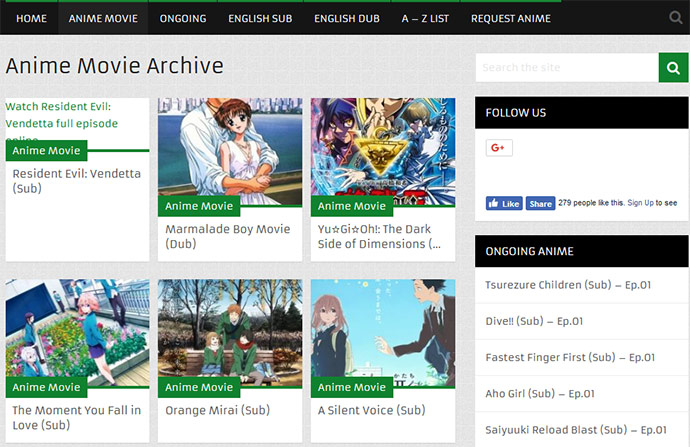Open the REQUEST ANIME menu item
690x447 pixels.
tap(510, 18)
